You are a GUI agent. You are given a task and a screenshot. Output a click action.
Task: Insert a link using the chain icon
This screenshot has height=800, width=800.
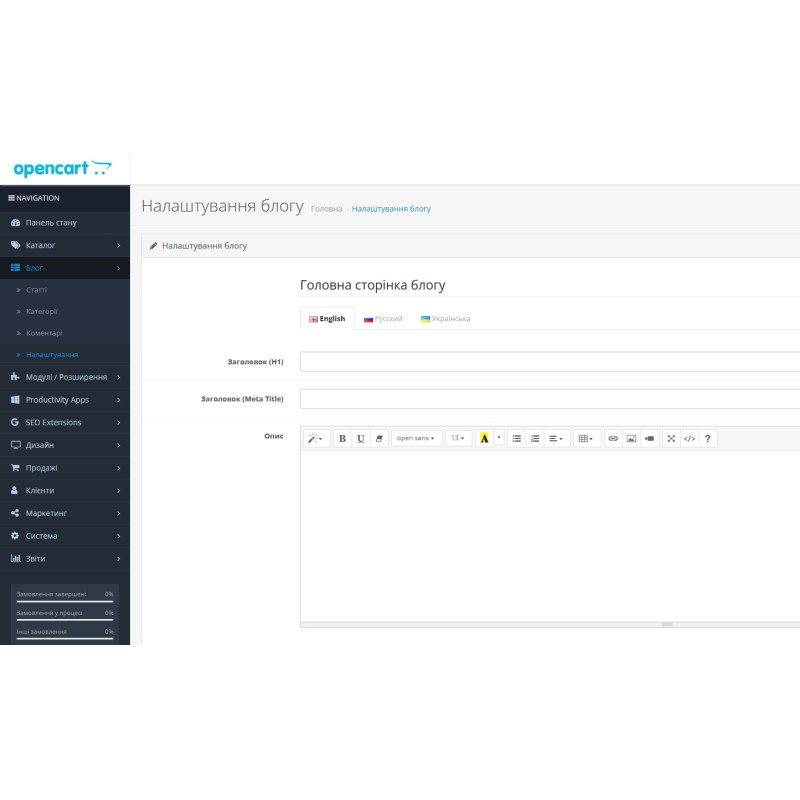tap(613, 438)
